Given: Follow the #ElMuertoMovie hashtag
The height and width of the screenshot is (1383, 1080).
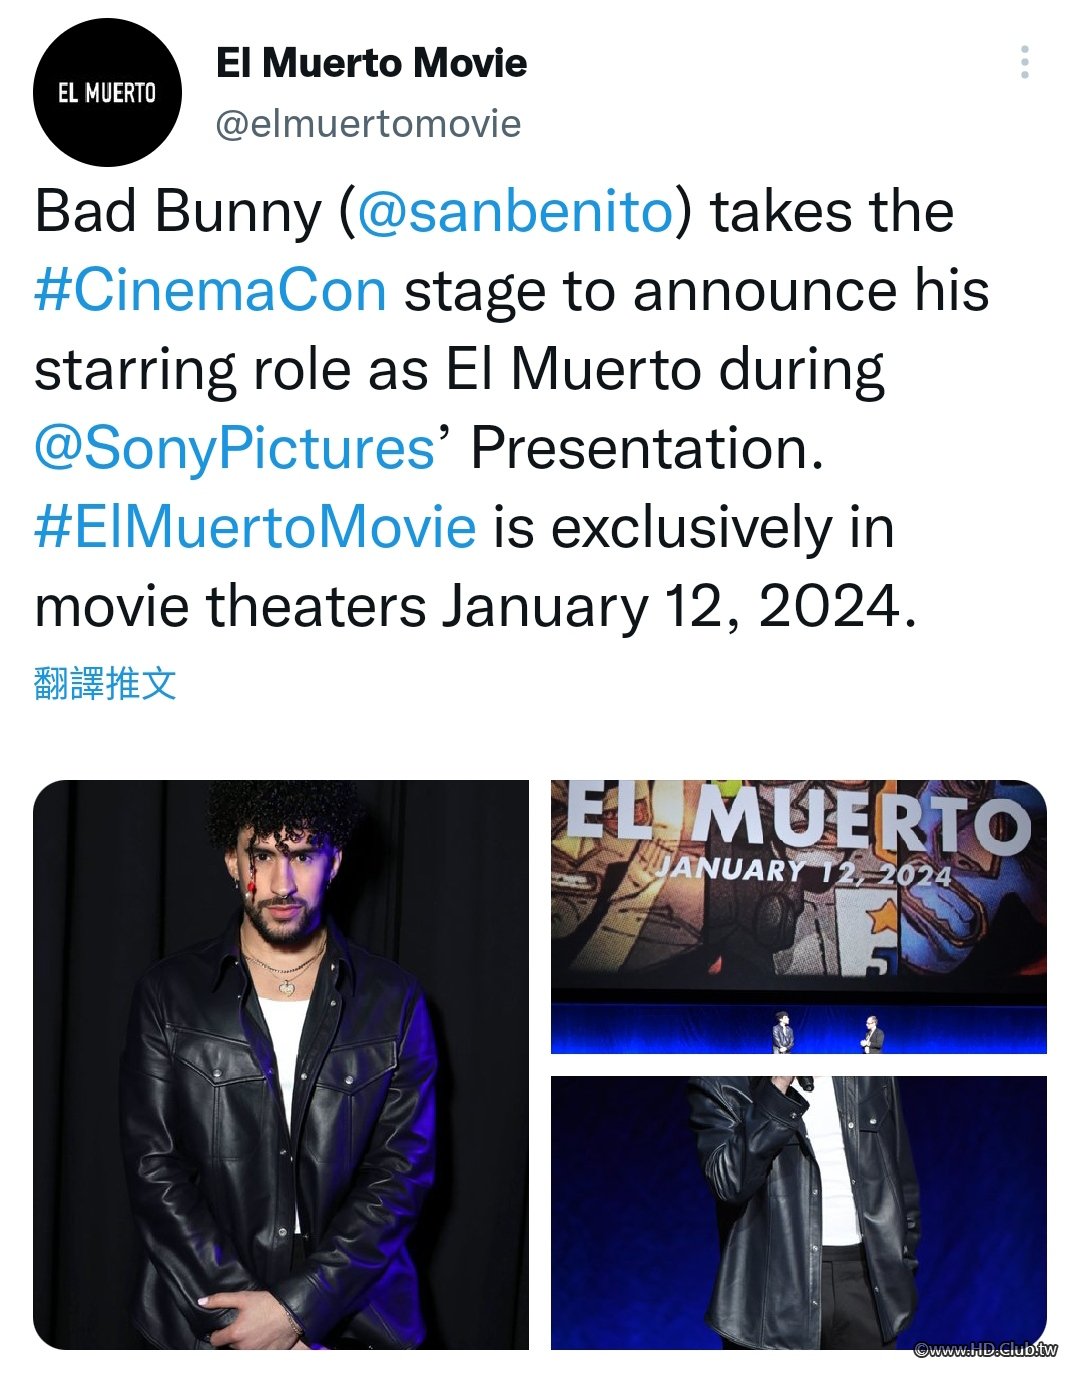Looking at the screenshot, I should [x=255, y=527].
